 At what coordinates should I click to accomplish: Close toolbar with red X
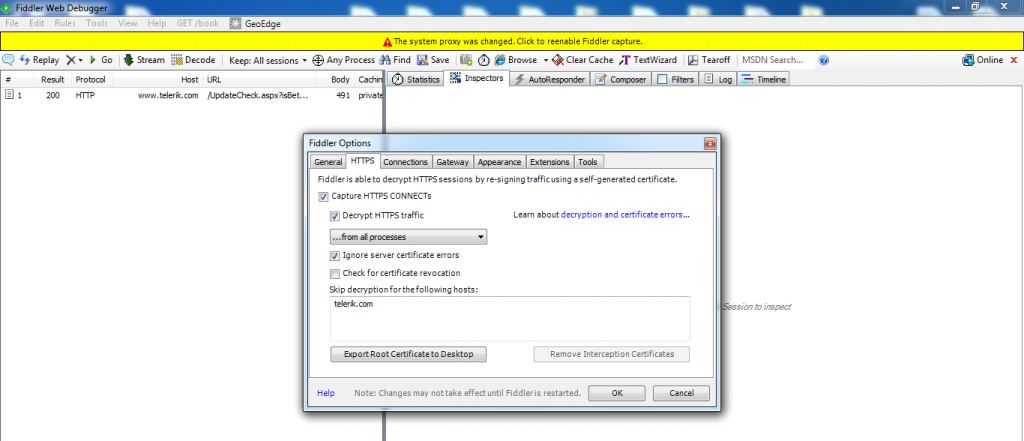point(1014,60)
